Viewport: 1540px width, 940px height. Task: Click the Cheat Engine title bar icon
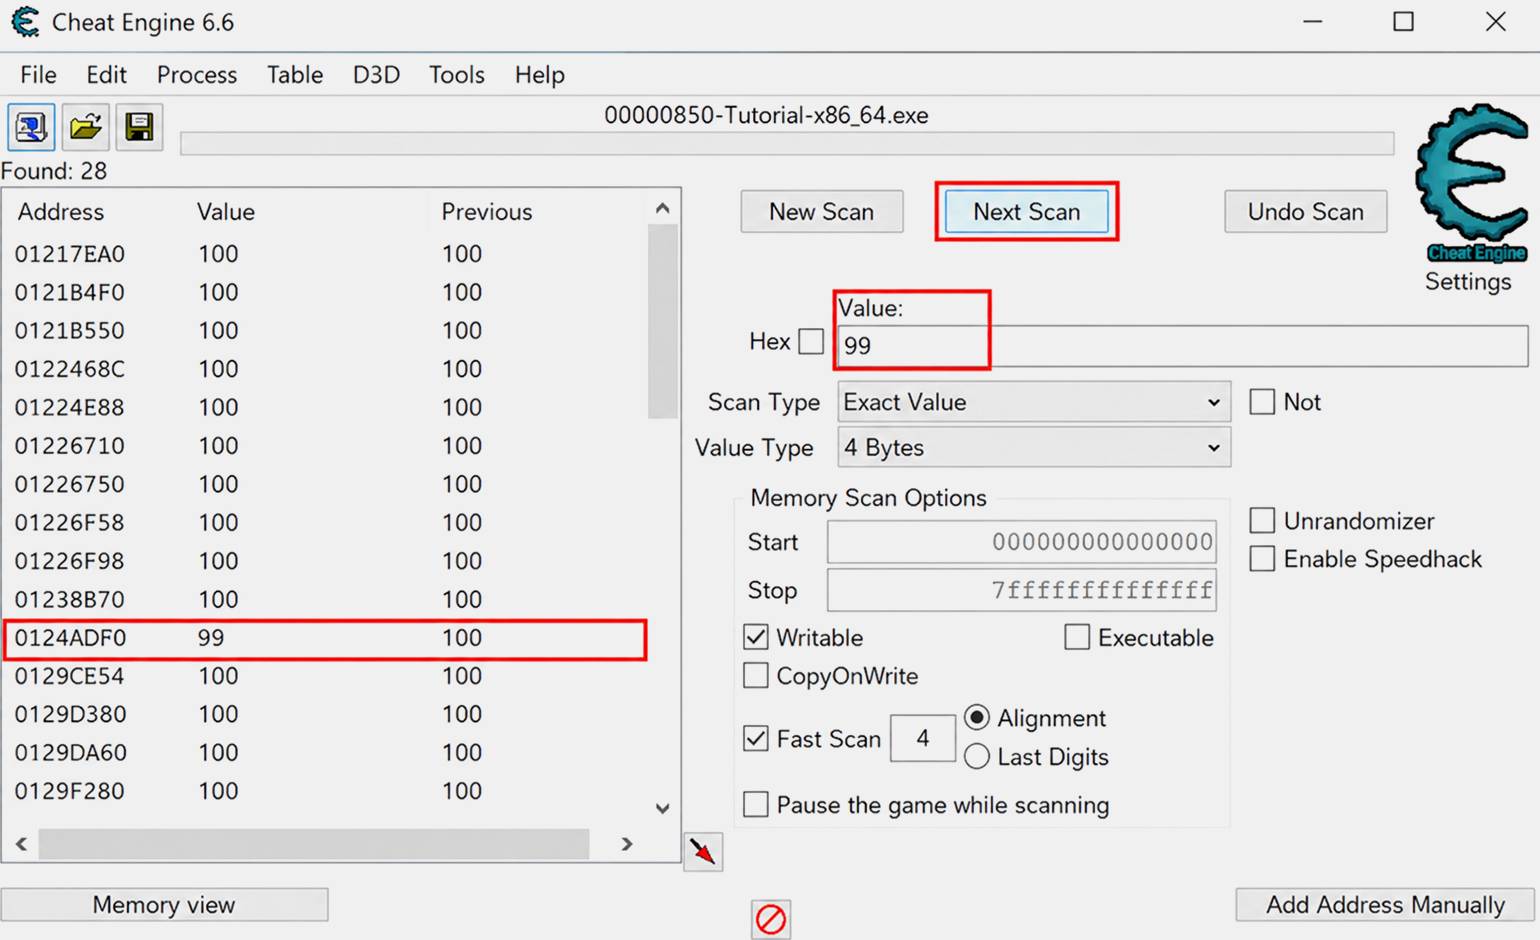tap(25, 22)
